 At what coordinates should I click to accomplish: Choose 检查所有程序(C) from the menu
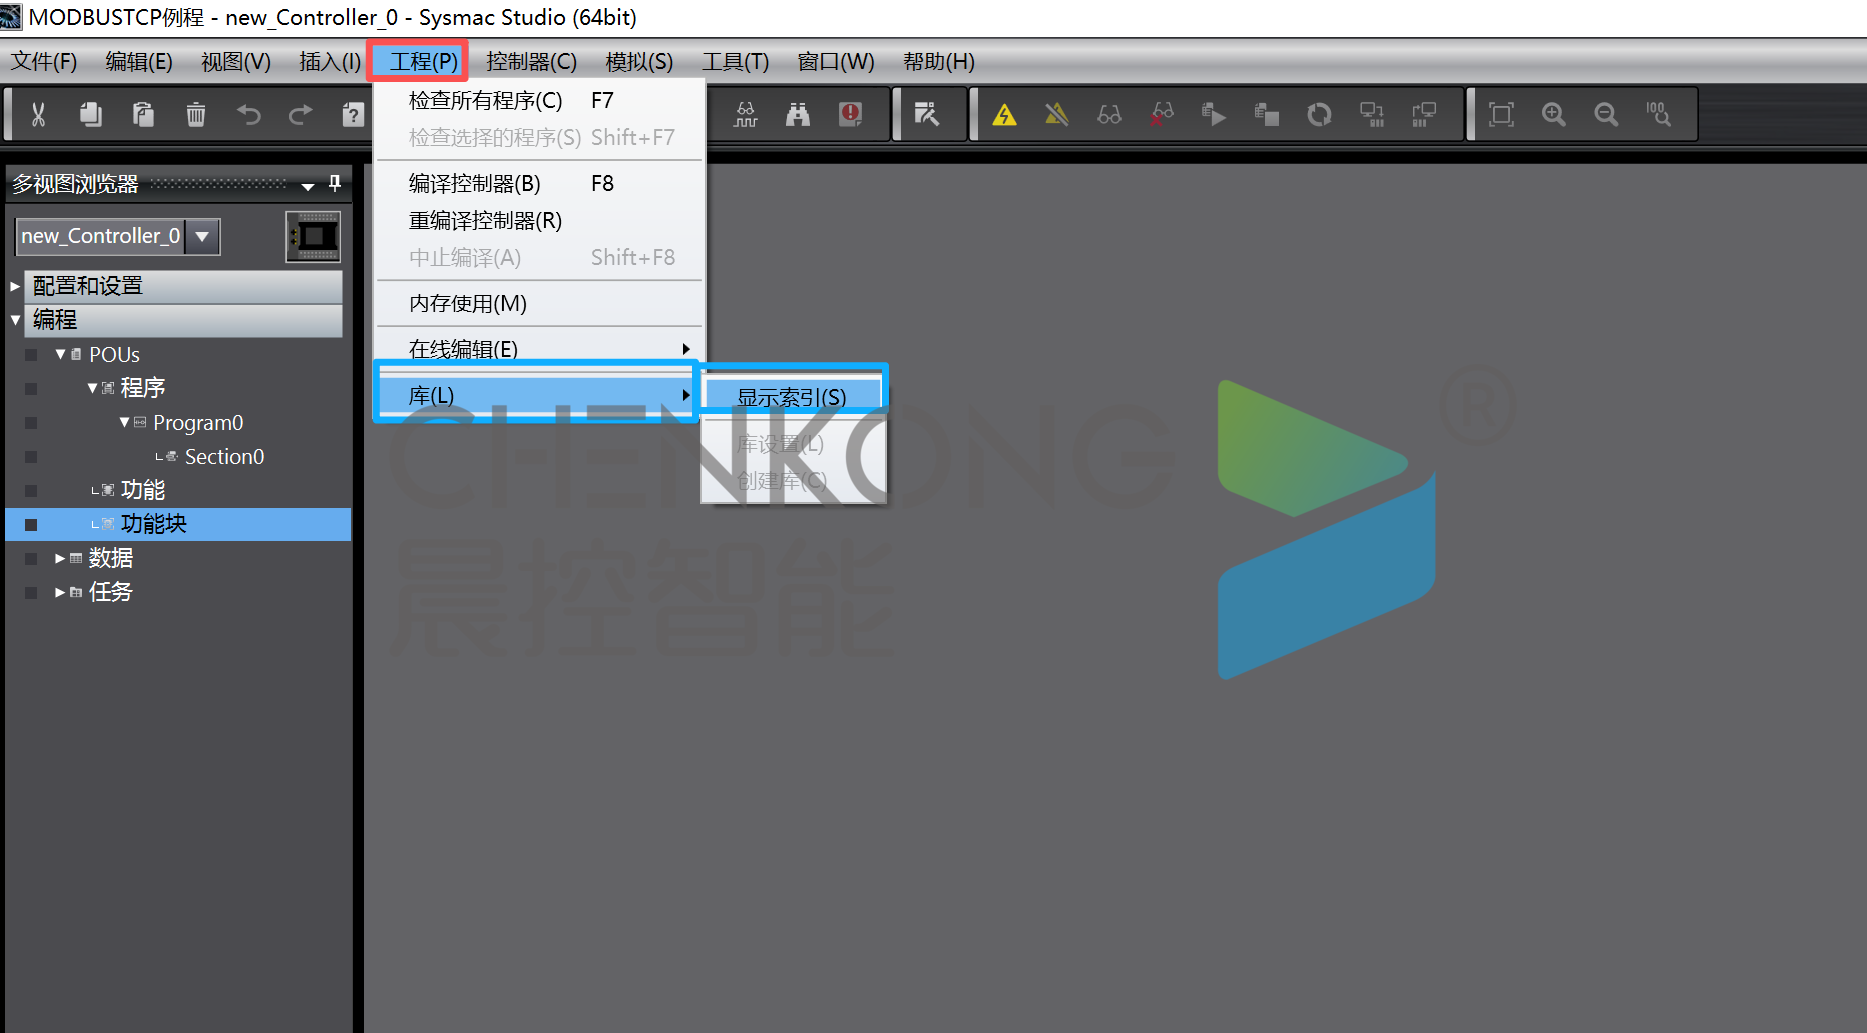539,101
